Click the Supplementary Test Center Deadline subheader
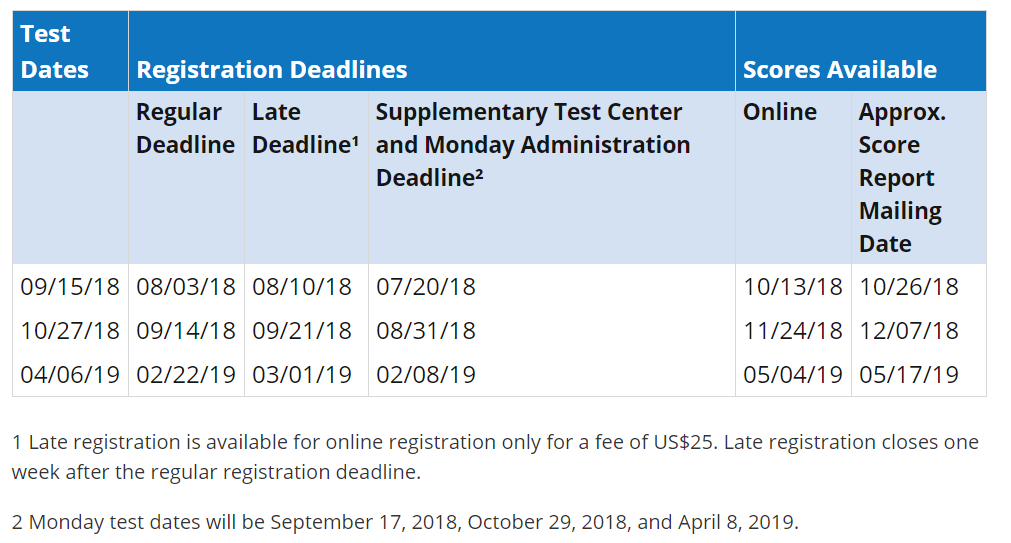 (x=533, y=144)
